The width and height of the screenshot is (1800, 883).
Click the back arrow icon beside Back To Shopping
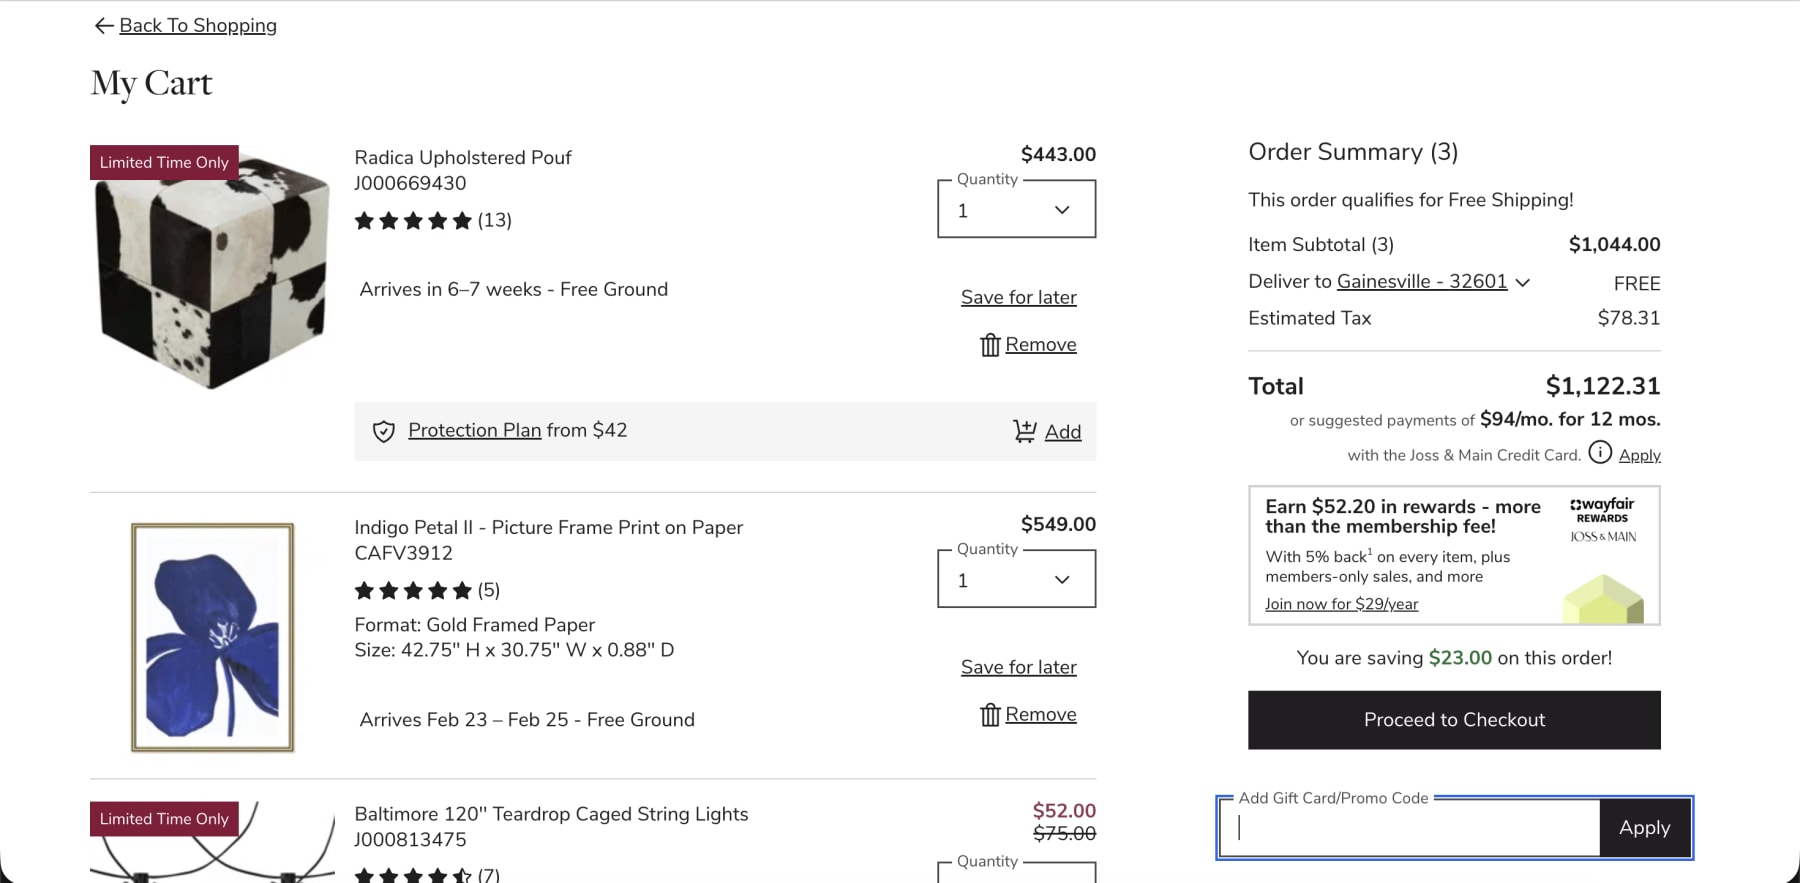tap(103, 26)
